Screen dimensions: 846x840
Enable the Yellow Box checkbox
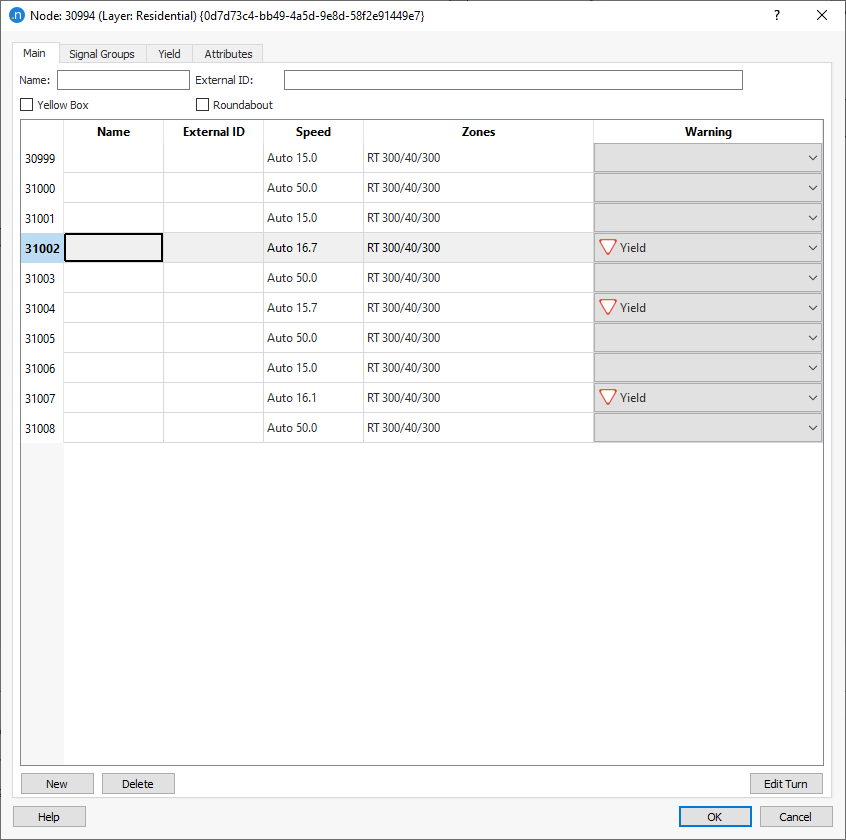[25, 104]
